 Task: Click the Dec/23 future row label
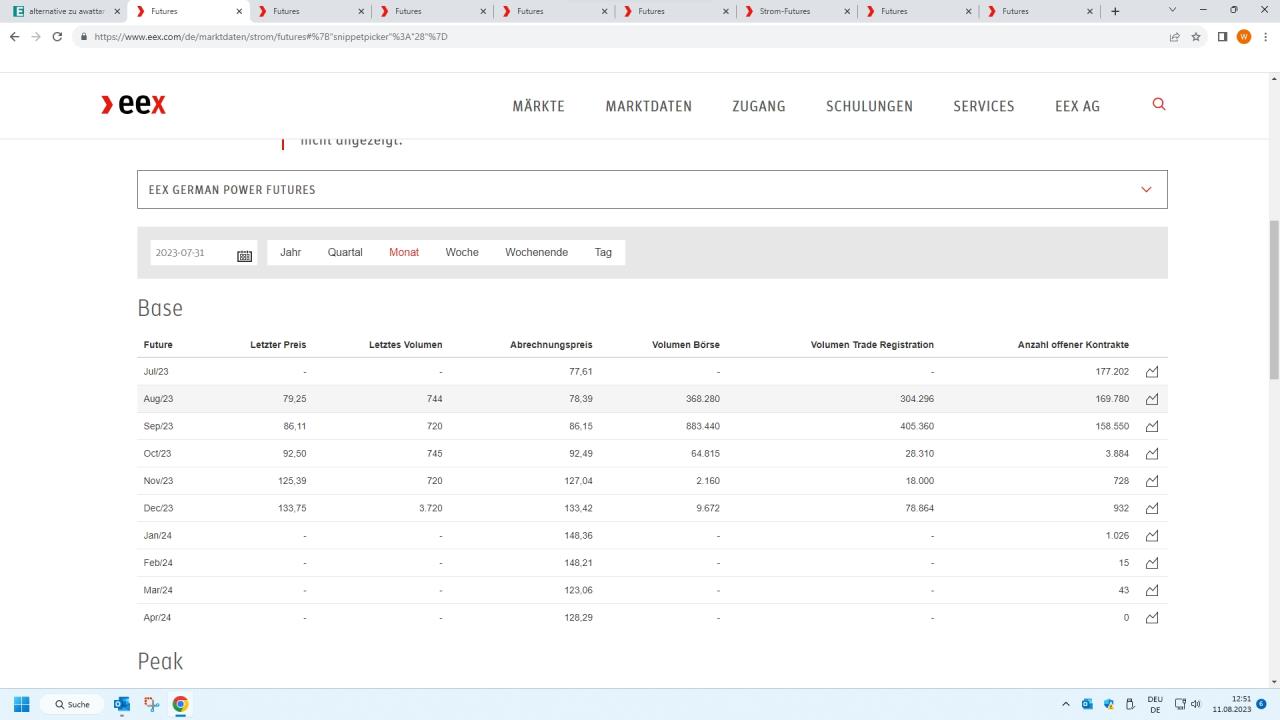tap(158, 508)
